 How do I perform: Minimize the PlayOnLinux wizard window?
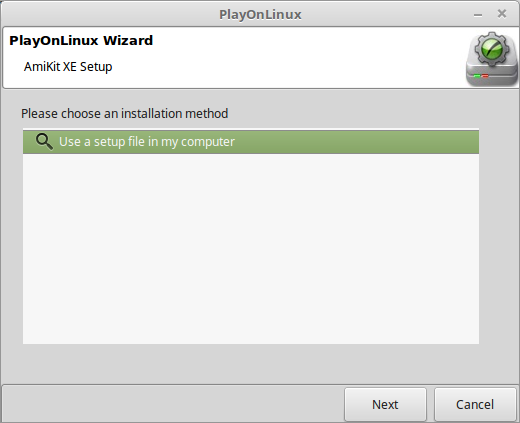tap(478, 15)
